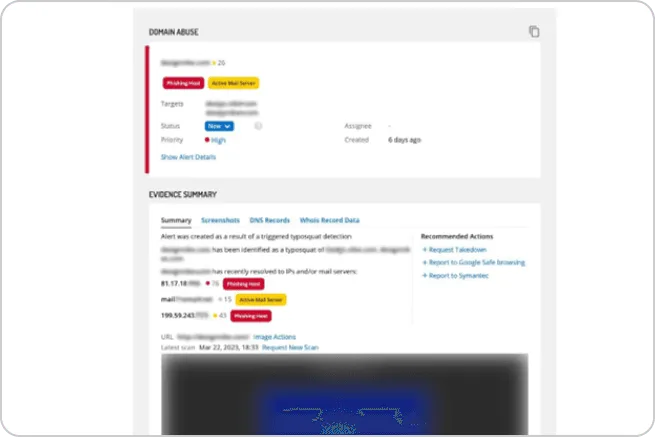Click the score 26 beside the blurred domain

click(221, 63)
